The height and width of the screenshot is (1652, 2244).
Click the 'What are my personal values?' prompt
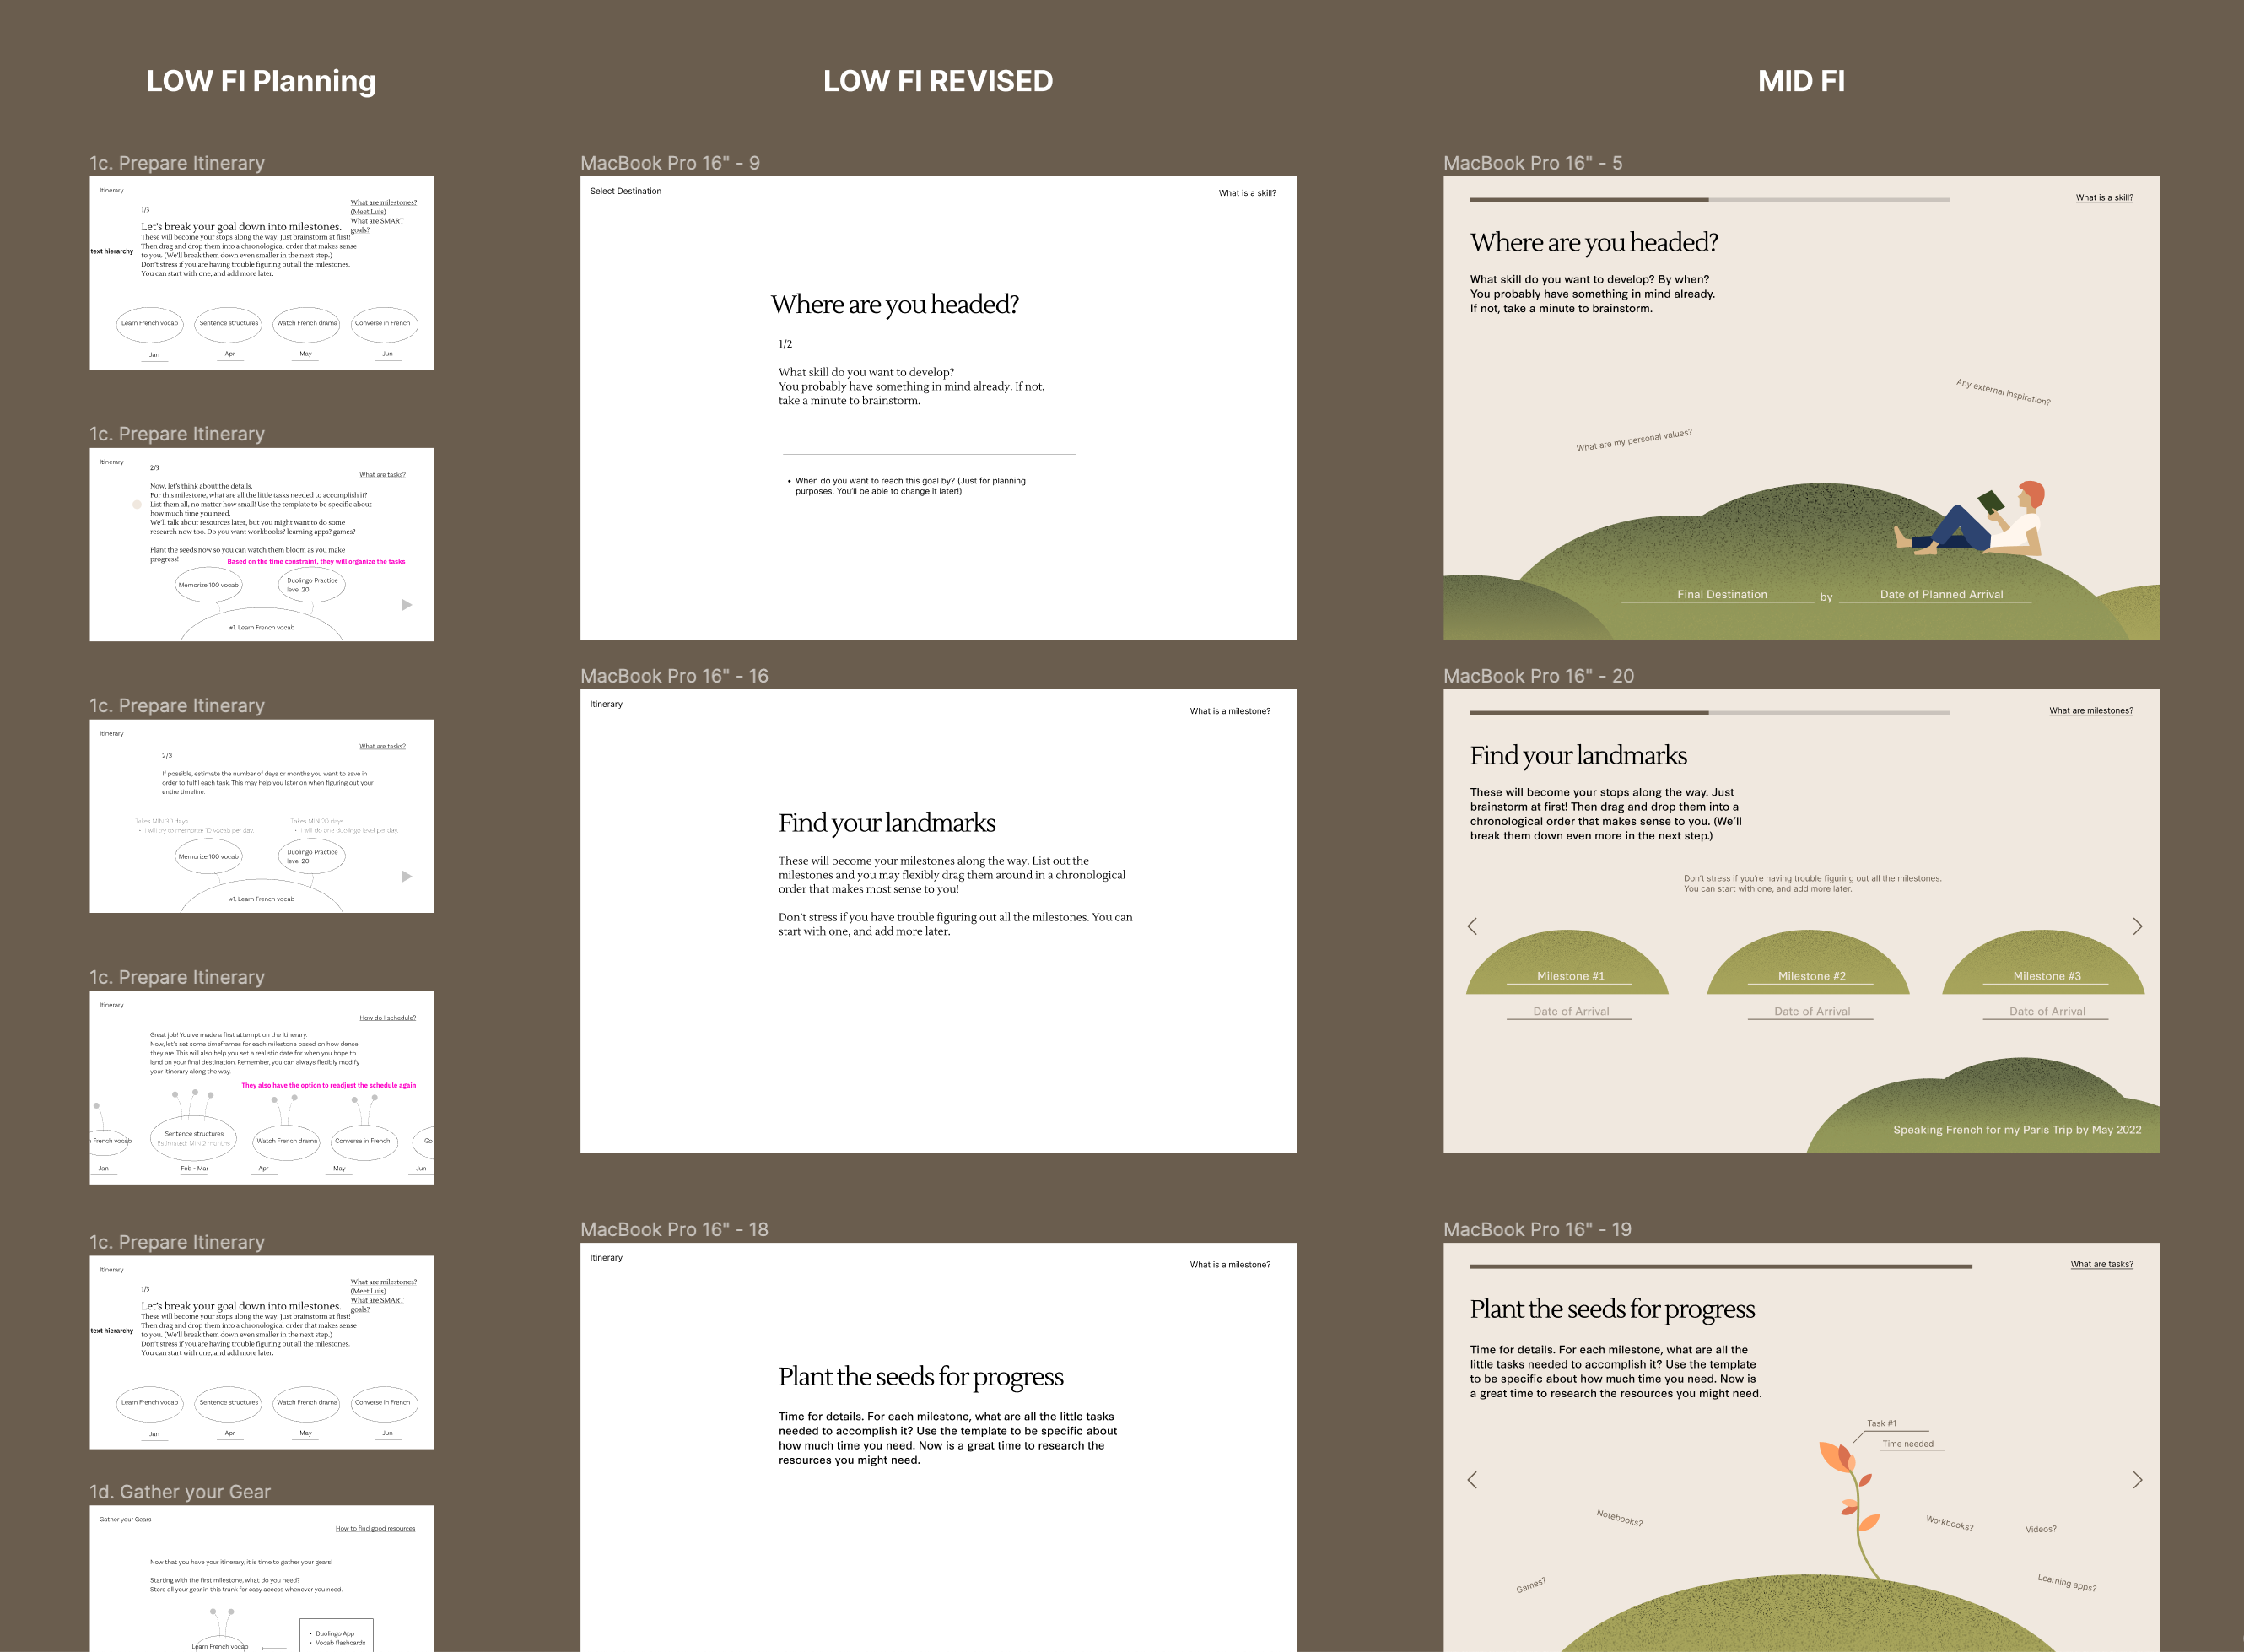[1634, 440]
